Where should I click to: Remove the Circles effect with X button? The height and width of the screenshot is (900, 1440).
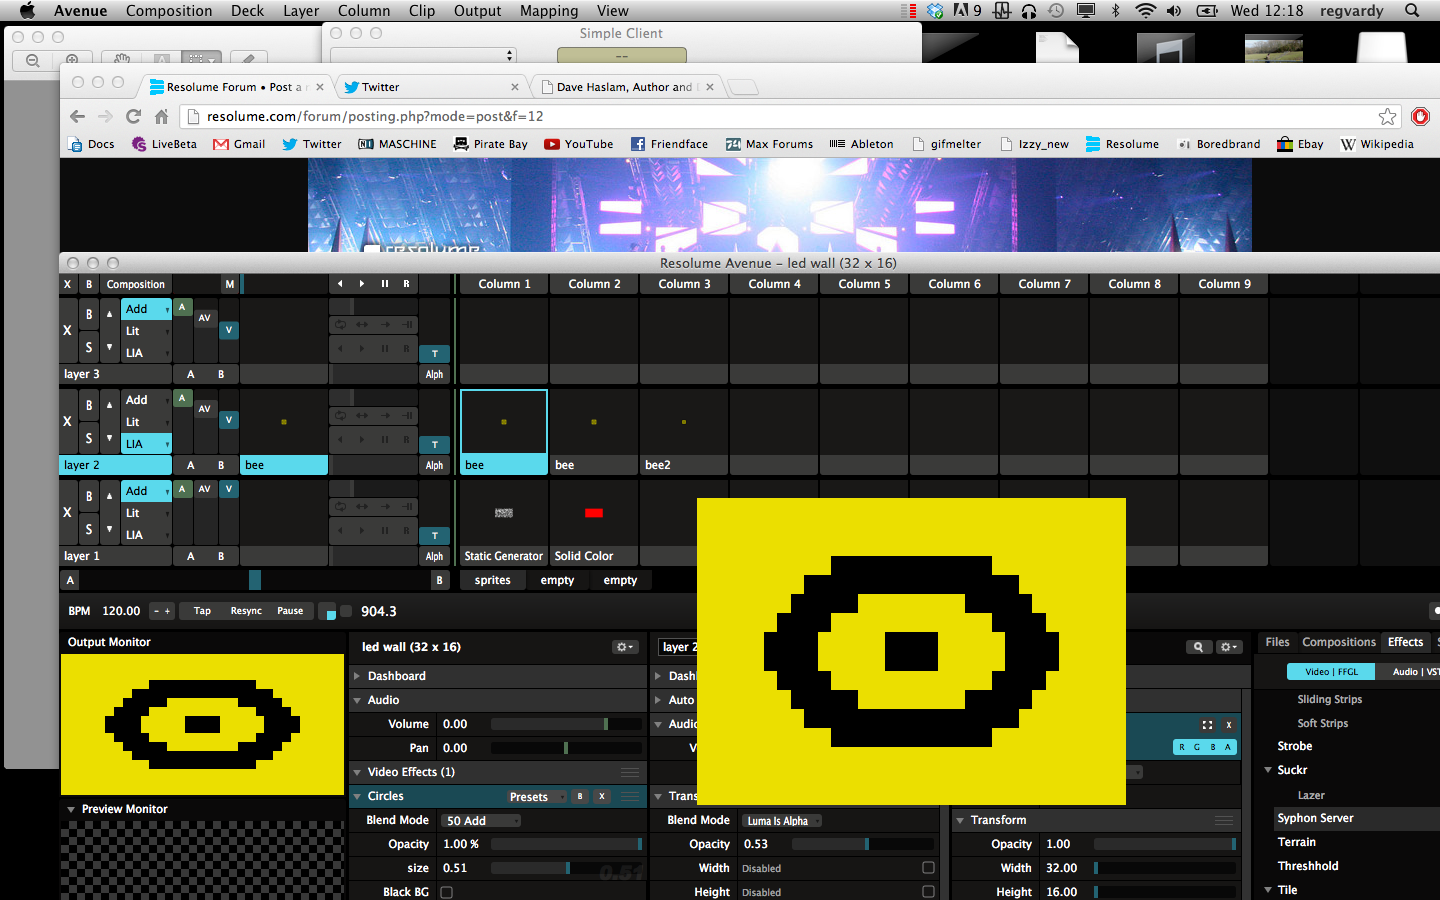click(602, 797)
